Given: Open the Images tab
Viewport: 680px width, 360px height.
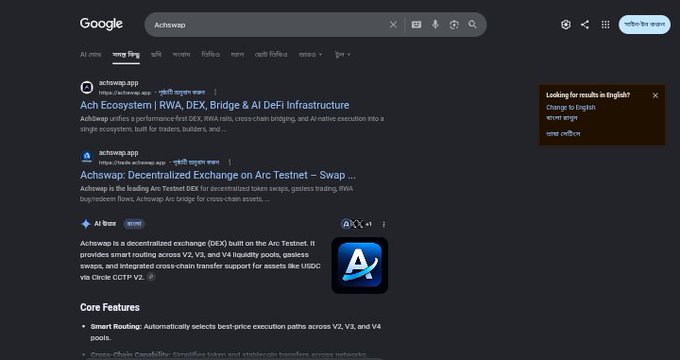Looking at the screenshot, I should (156, 55).
